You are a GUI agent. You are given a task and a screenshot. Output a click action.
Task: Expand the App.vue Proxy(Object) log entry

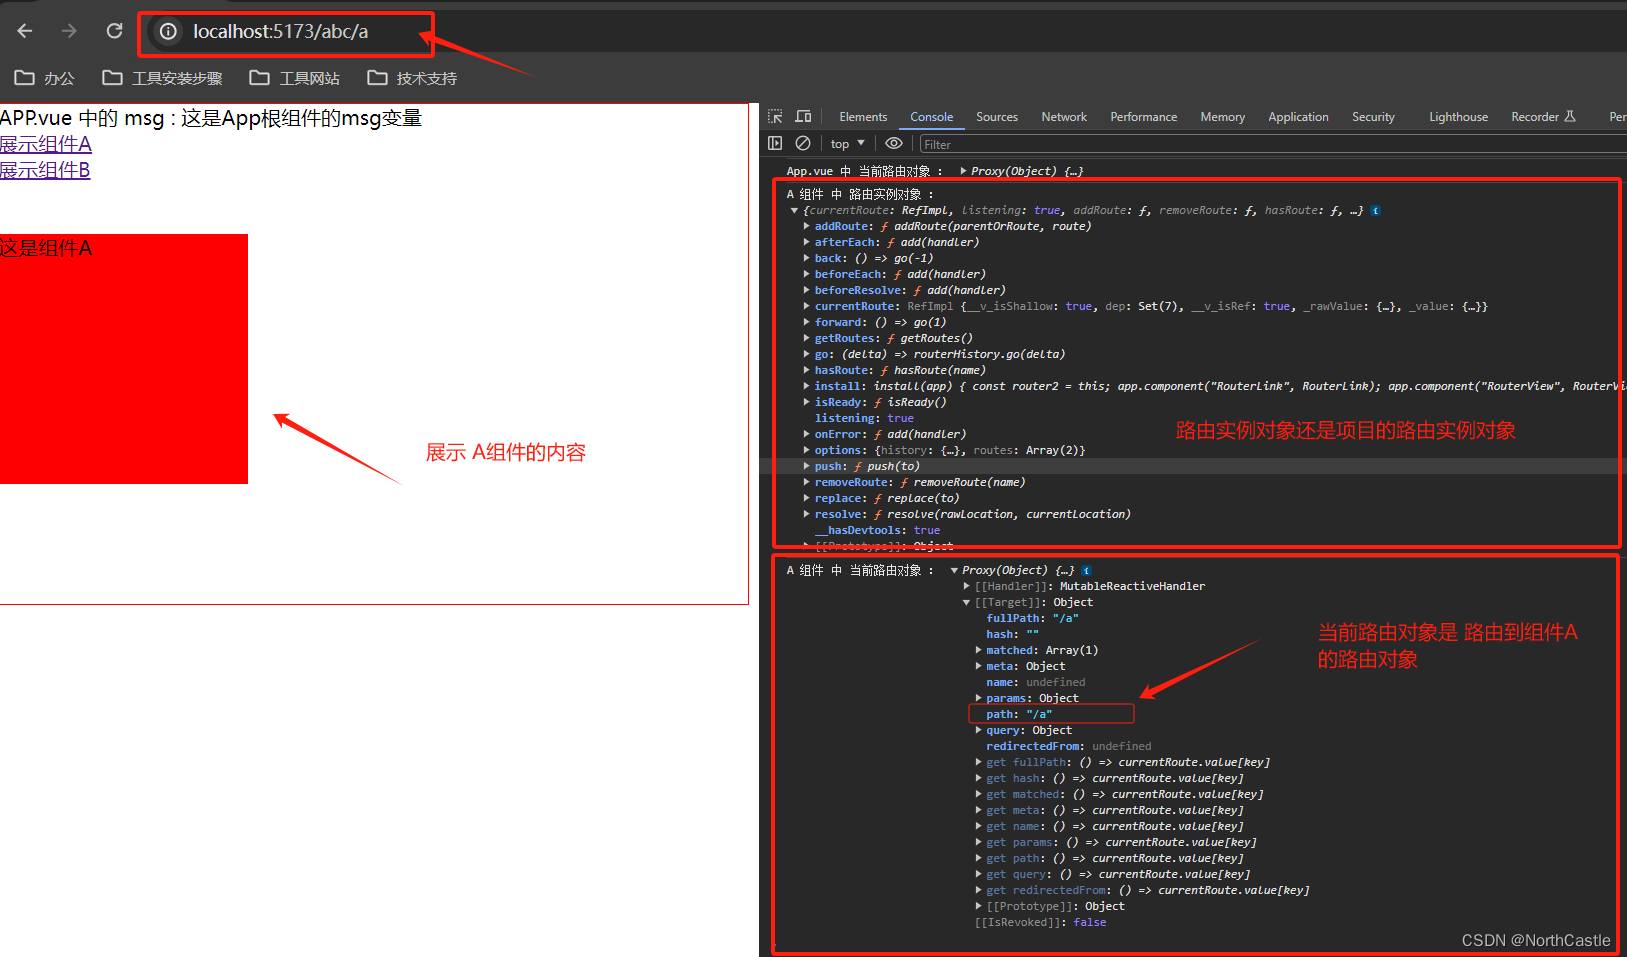[963, 171]
